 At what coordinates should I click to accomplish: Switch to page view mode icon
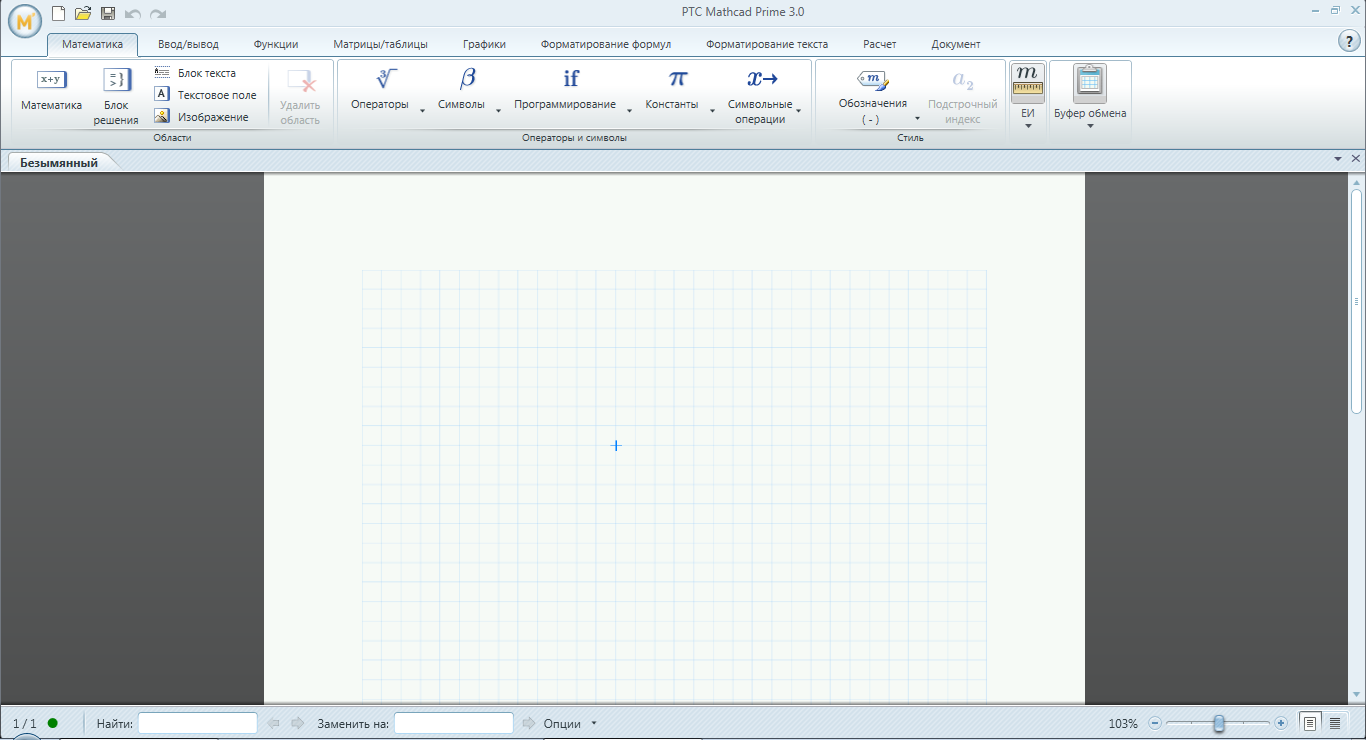point(1308,722)
